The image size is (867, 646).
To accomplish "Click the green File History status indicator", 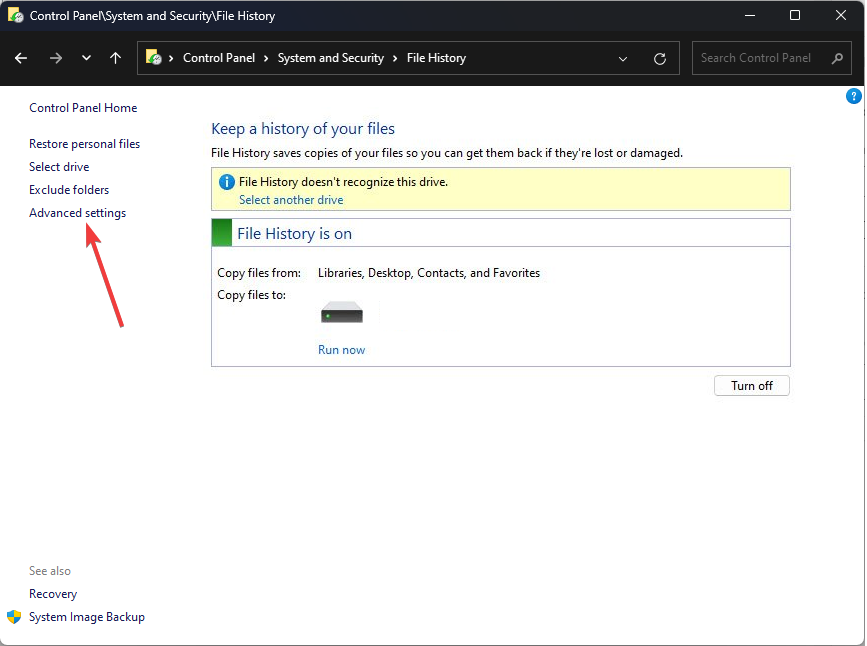I will [222, 233].
